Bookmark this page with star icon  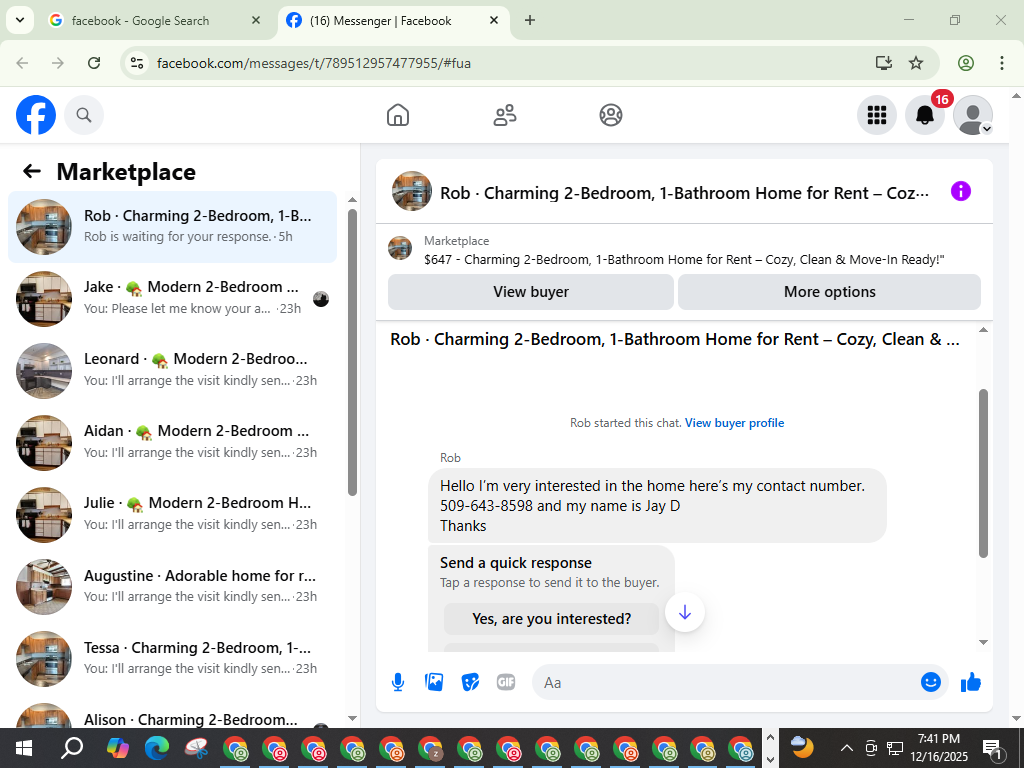click(x=916, y=63)
